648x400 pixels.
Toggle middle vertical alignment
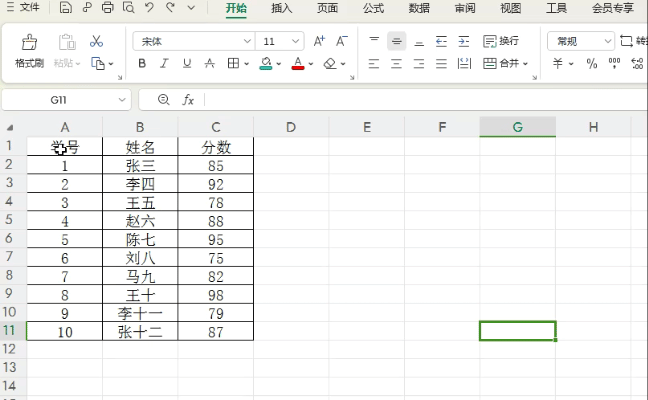click(397, 41)
